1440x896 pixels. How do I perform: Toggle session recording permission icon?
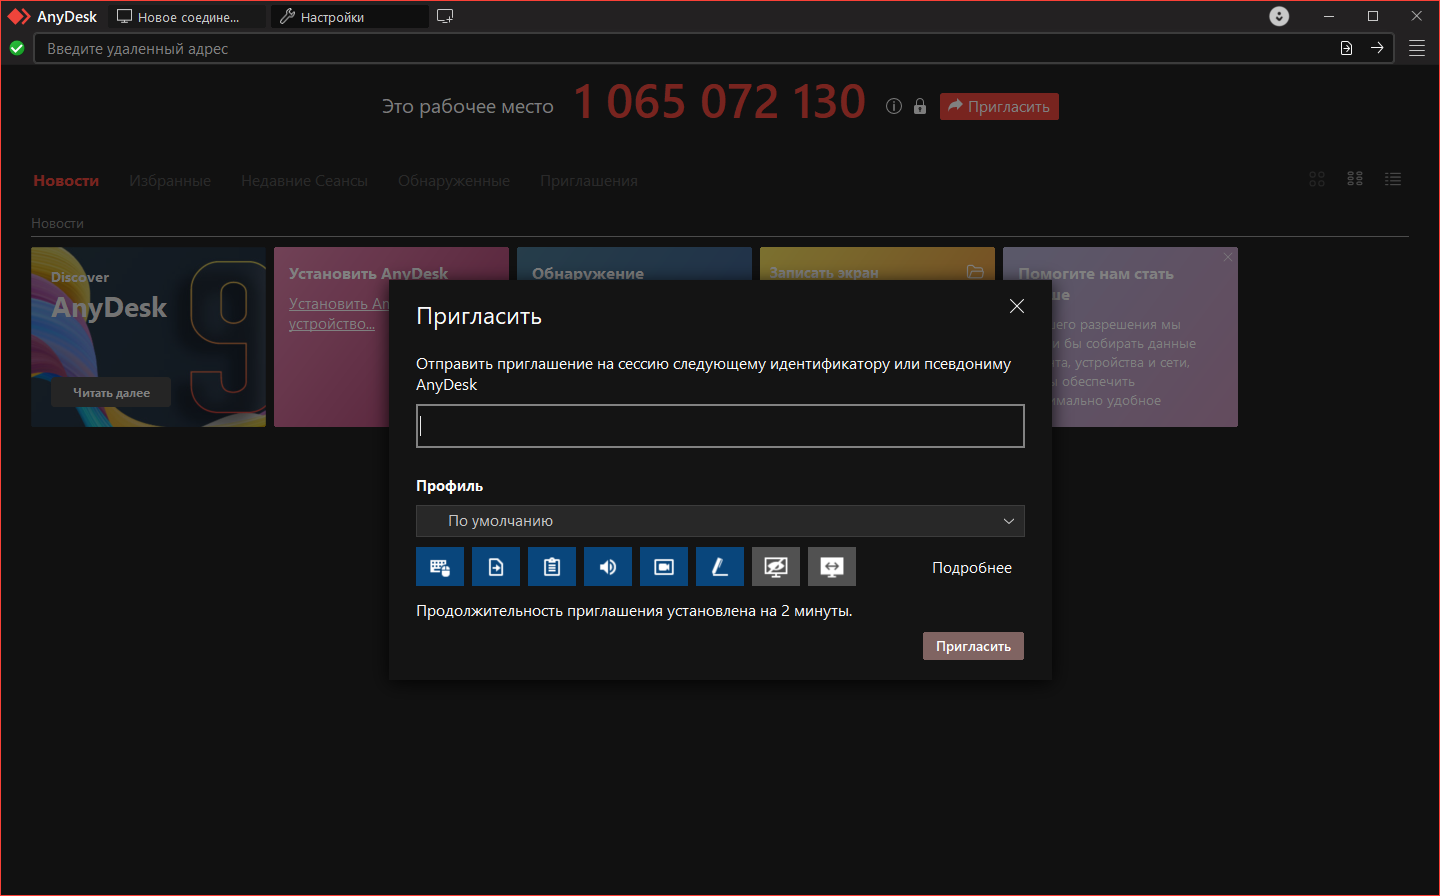664,567
